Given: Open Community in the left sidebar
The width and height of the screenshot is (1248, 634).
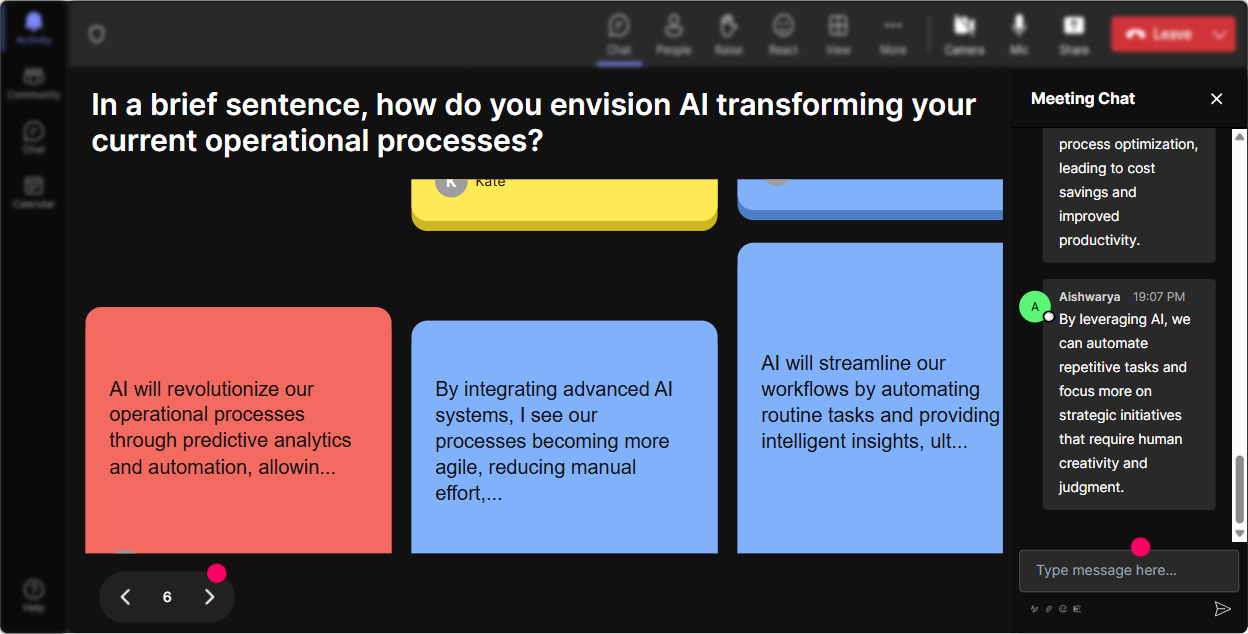Looking at the screenshot, I should [x=34, y=84].
